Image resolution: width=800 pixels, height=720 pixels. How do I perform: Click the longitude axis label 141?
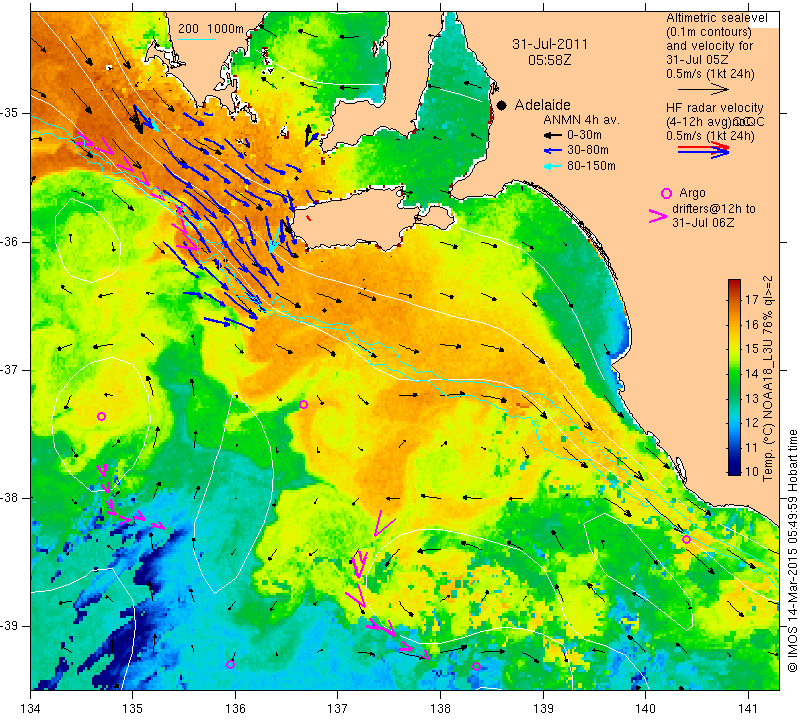tap(748, 709)
